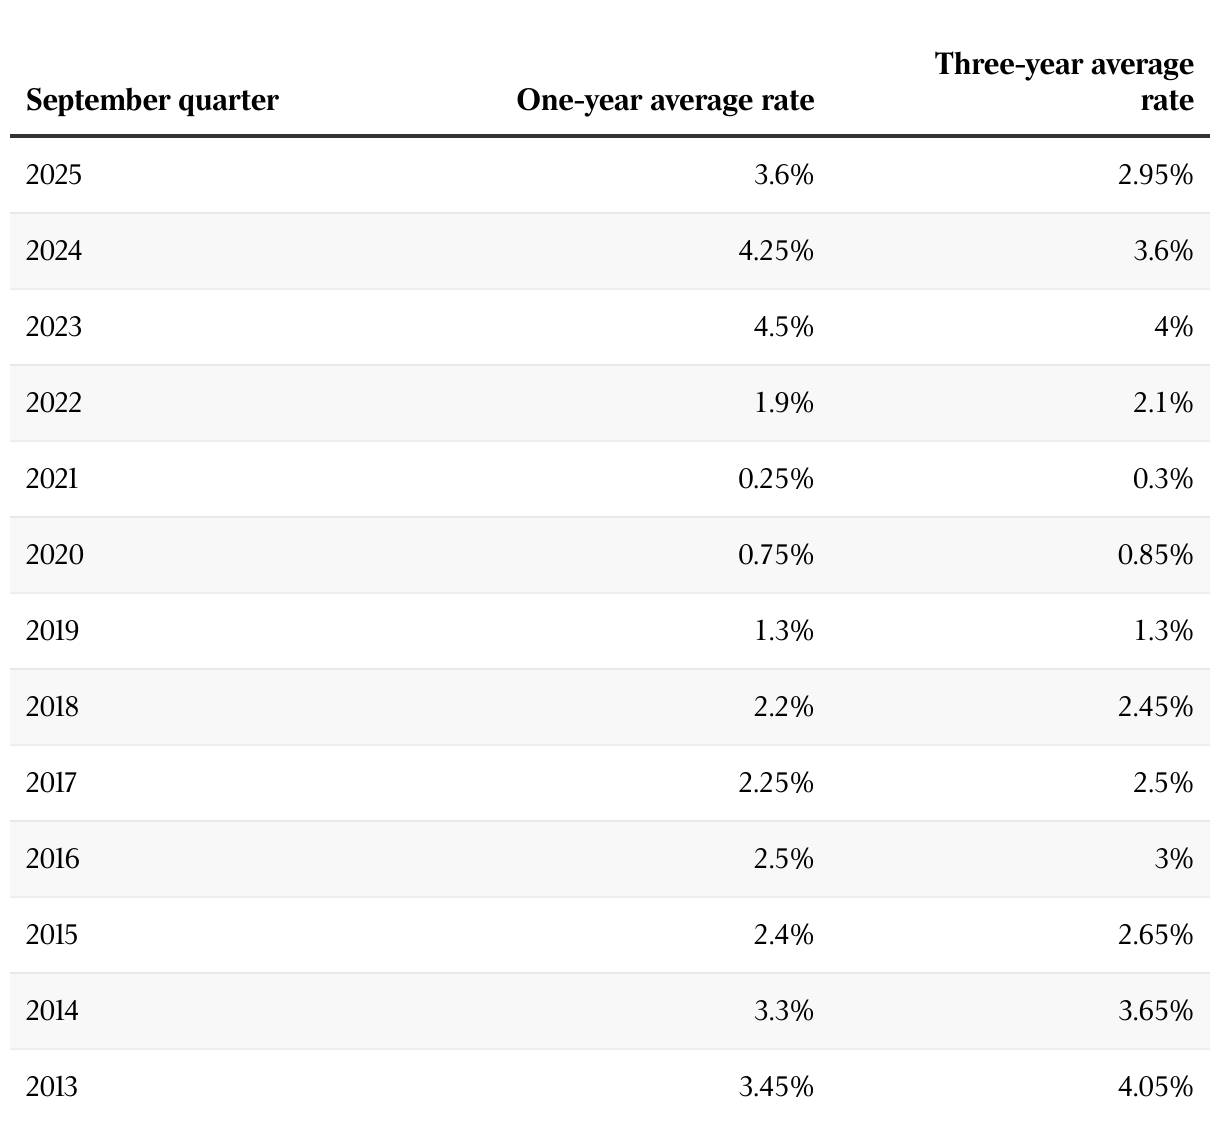Click the 0.85% three-year rate value
Screen dimensions: 1220x1134
pyautogui.click(x=1156, y=555)
